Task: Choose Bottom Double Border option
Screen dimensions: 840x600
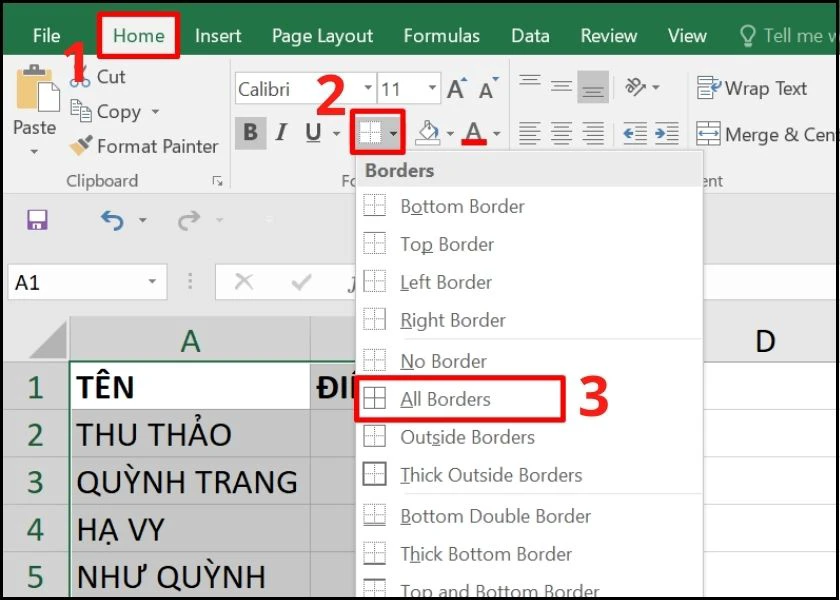Action: tap(529, 516)
